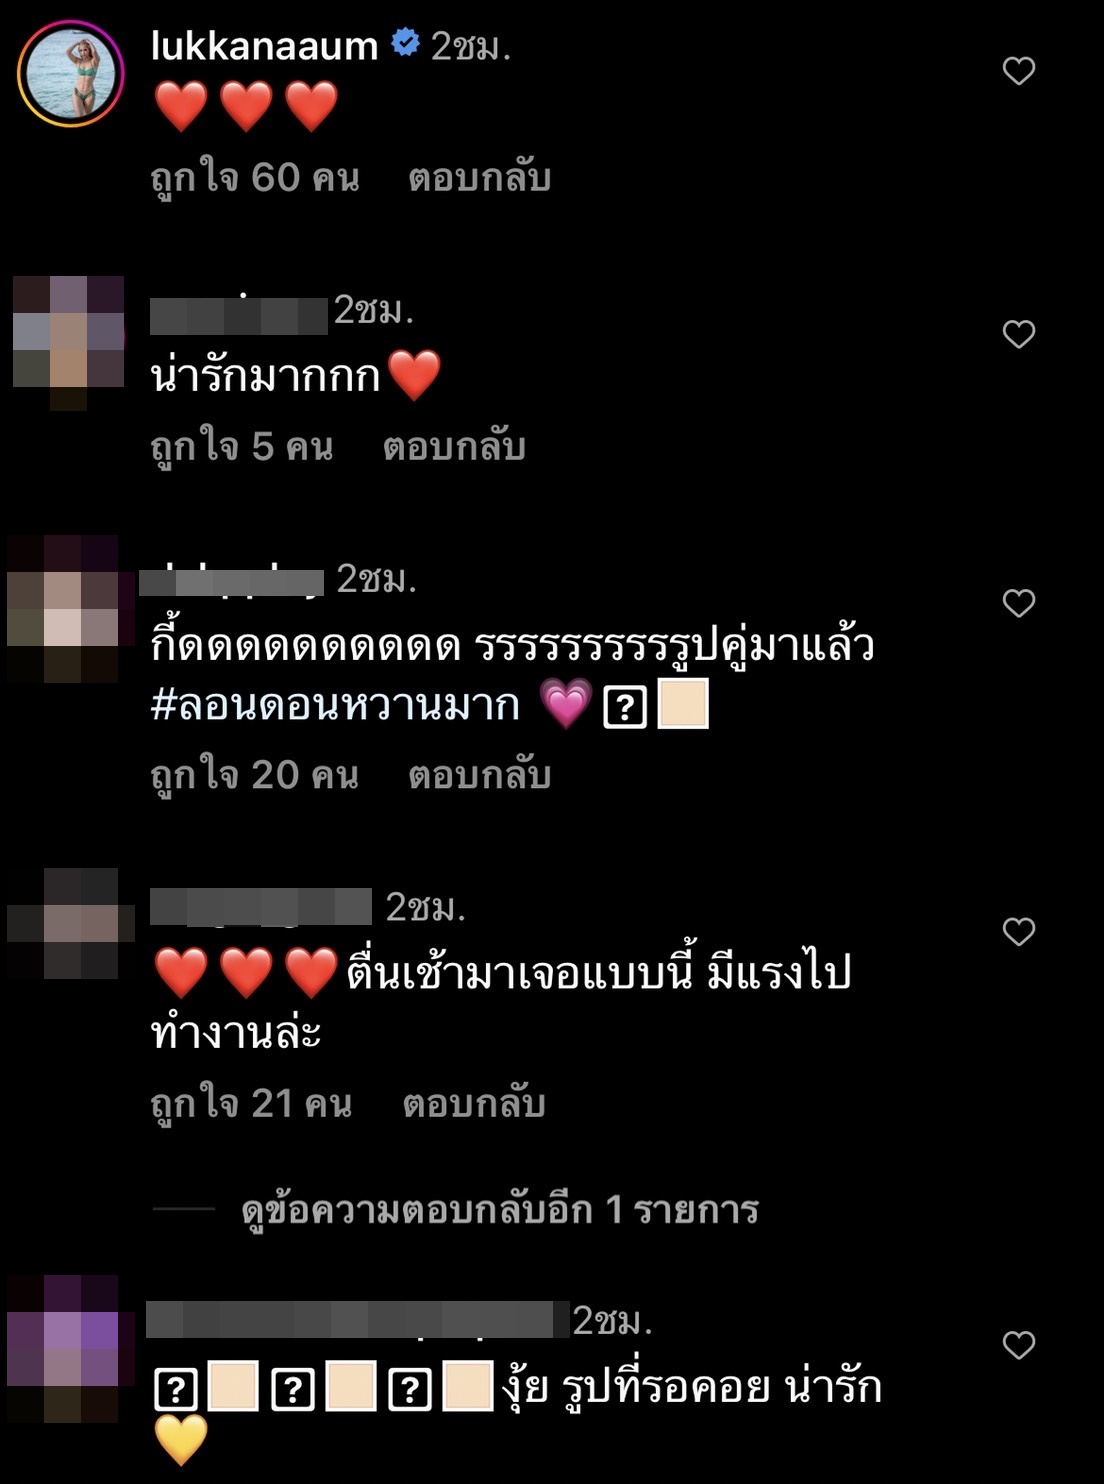View ถูกใจ 5 คน likes list
Screen dimensions: 1104x1484
coord(241,447)
